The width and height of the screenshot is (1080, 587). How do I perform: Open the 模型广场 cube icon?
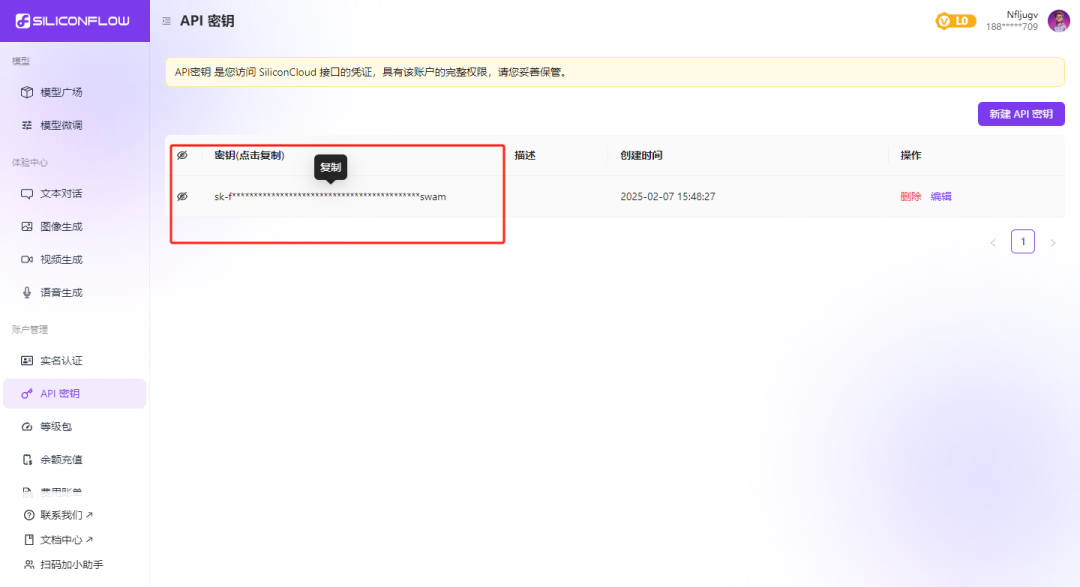pyautogui.click(x=27, y=92)
